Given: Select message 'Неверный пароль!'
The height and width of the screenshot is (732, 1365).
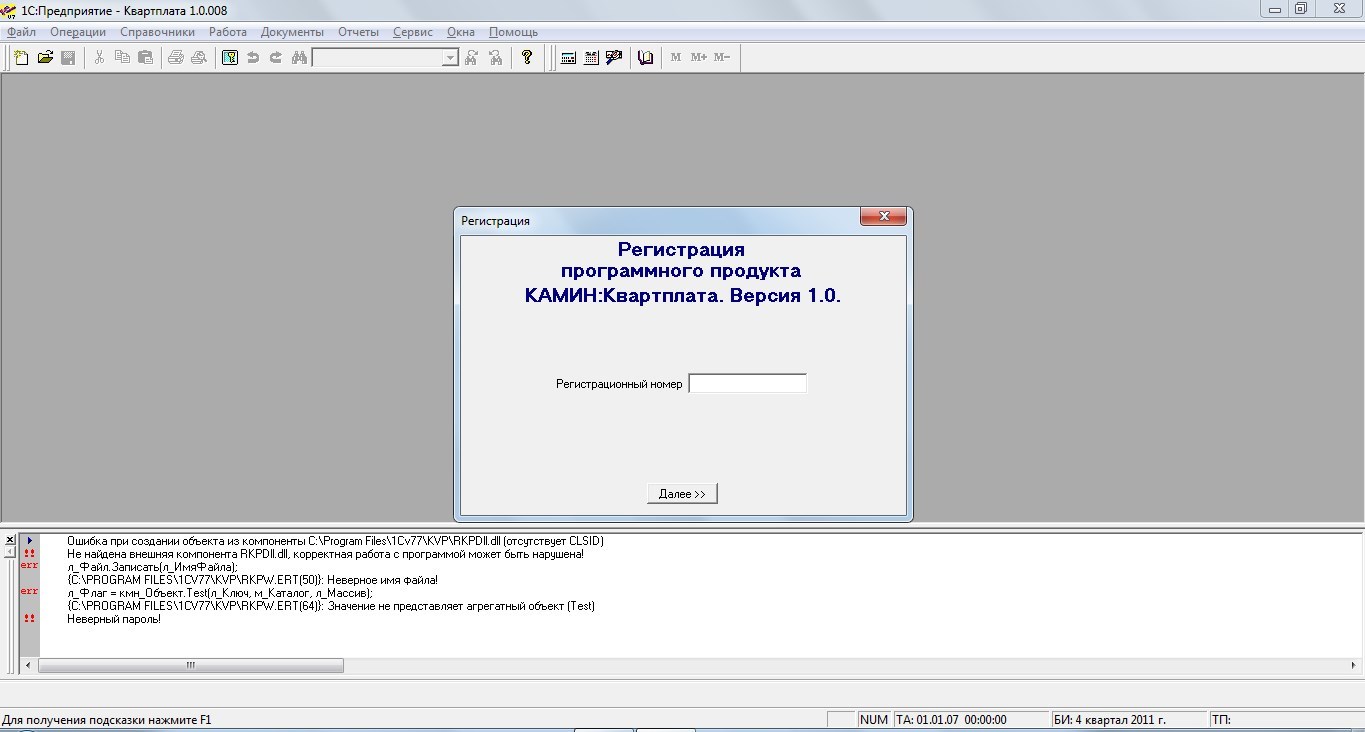Looking at the screenshot, I should [114, 619].
